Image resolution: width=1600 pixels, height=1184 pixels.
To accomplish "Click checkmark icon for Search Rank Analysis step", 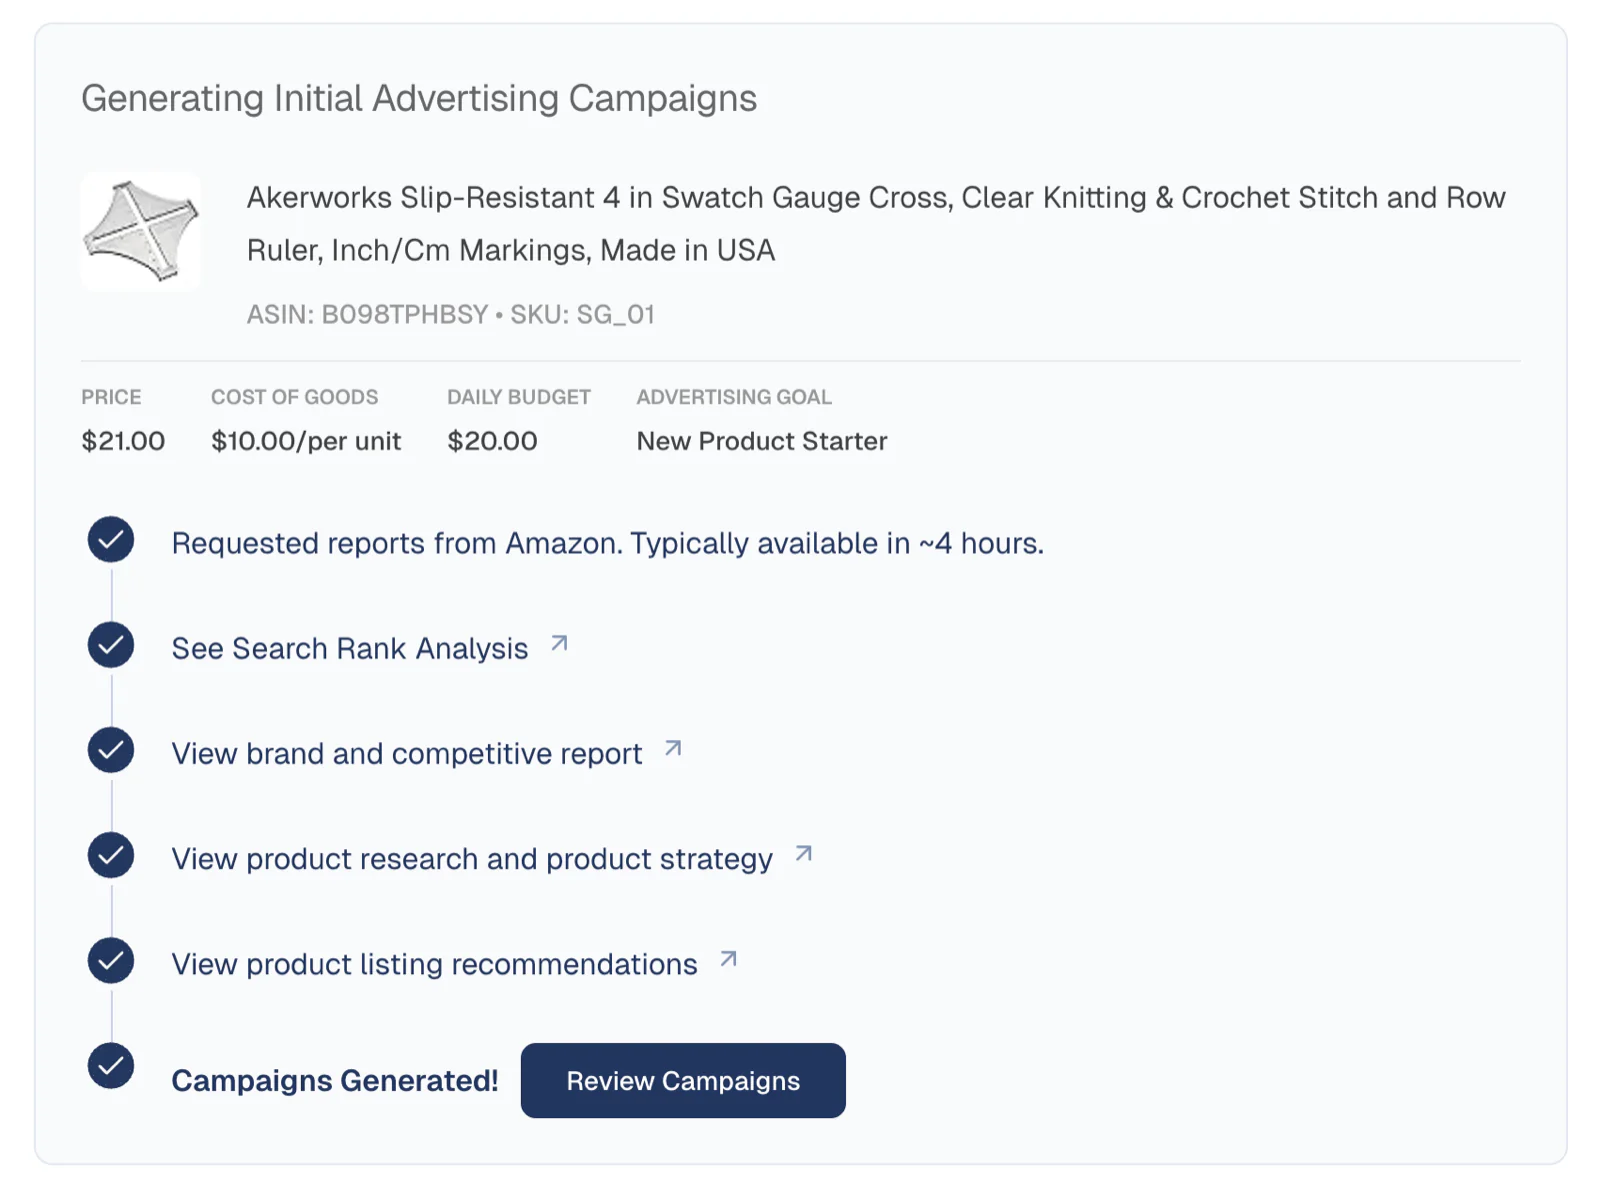I will 111,645.
